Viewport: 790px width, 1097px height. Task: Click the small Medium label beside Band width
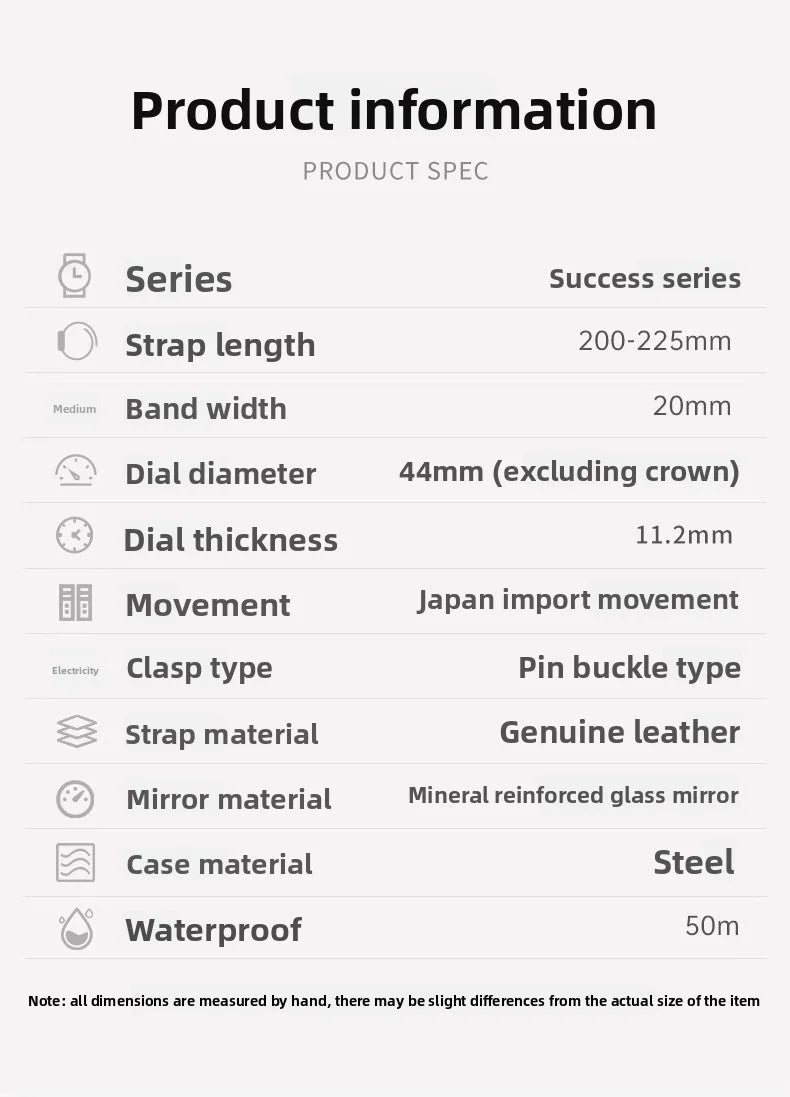(74, 409)
